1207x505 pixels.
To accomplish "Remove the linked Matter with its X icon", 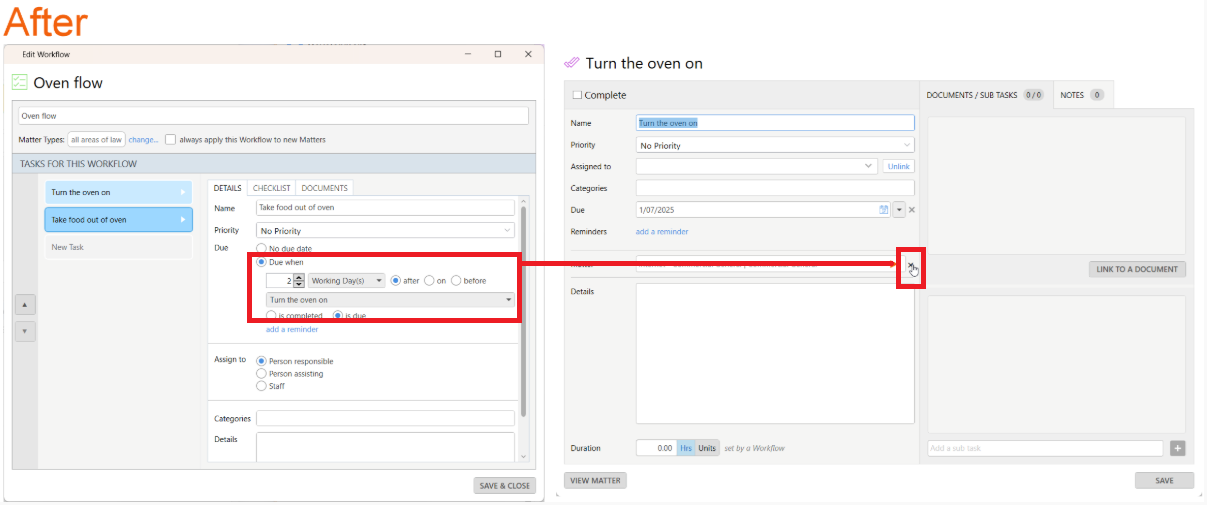I will (x=910, y=265).
